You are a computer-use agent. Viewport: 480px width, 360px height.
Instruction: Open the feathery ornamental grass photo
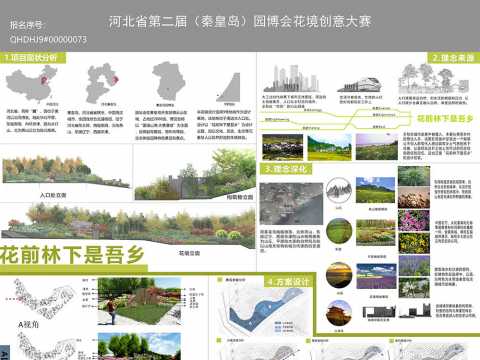click(414, 198)
